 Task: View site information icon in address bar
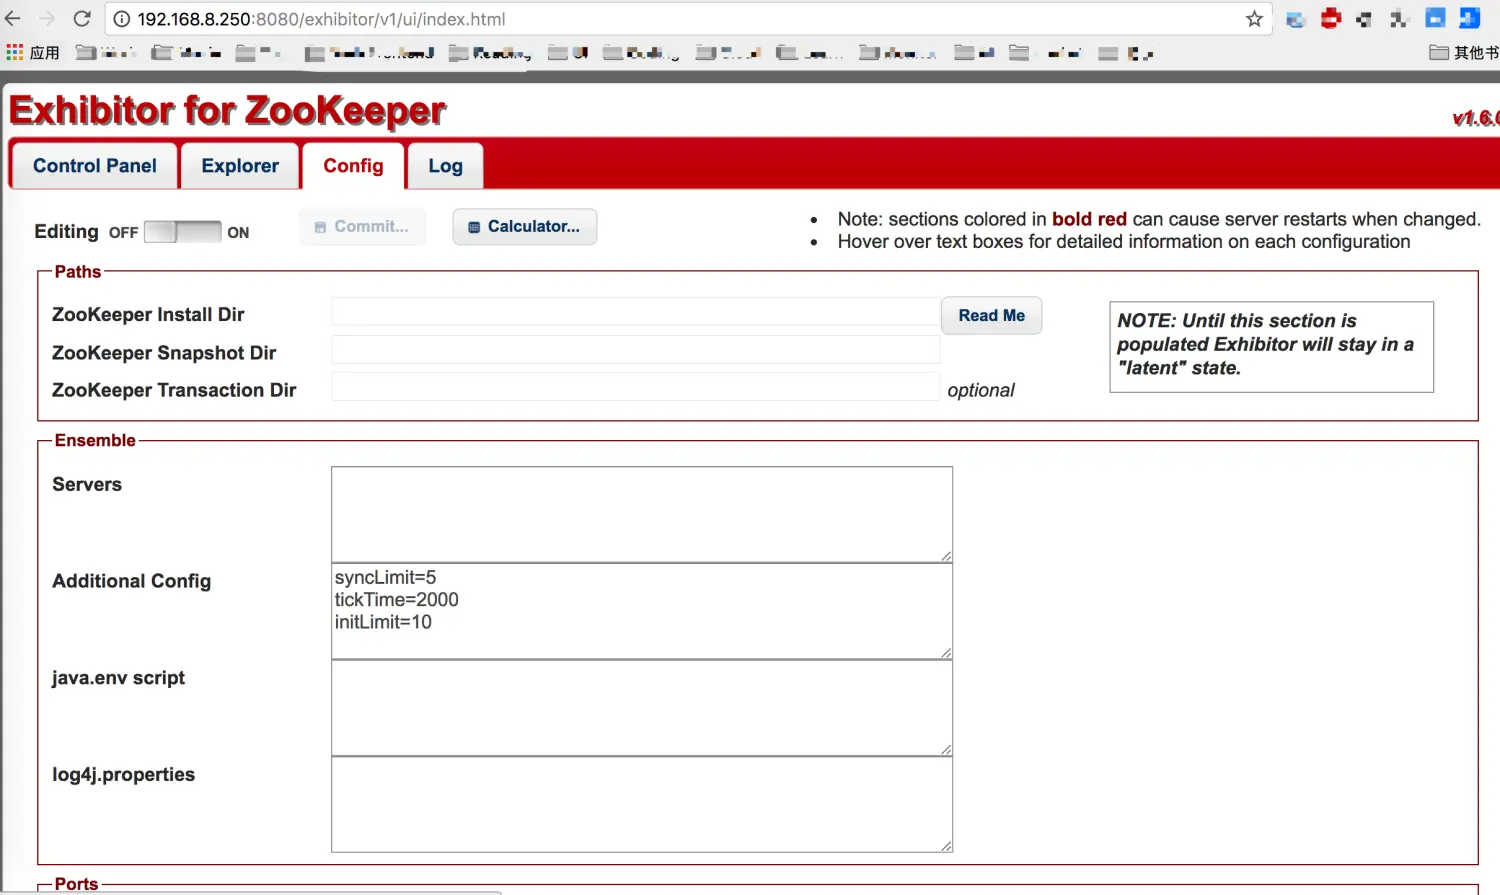[x=121, y=19]
